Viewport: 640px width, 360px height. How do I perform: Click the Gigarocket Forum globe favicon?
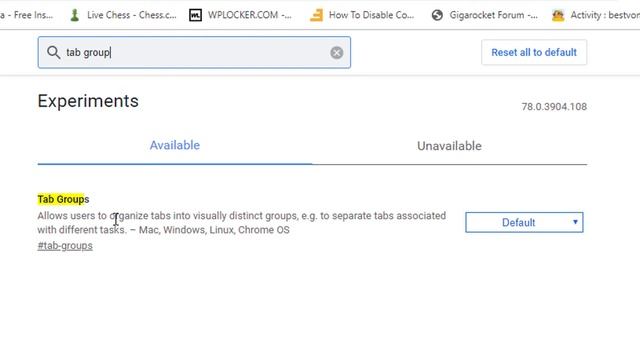pyautogui.click(x=437, y=15)
